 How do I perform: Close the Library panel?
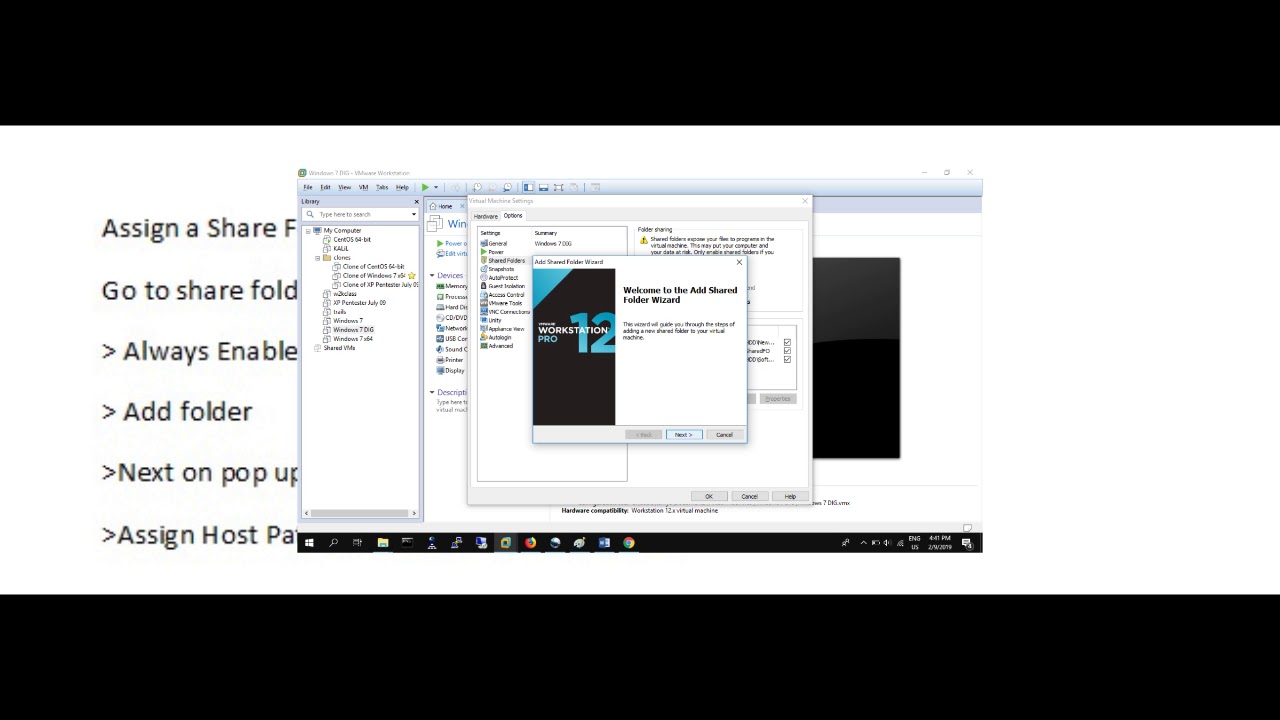416,201
